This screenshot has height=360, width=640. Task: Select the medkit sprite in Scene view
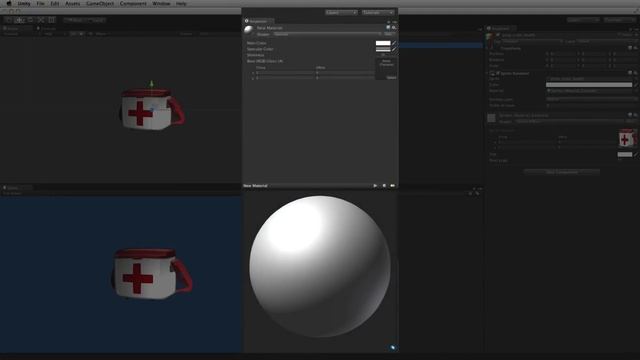click(153, 109)
